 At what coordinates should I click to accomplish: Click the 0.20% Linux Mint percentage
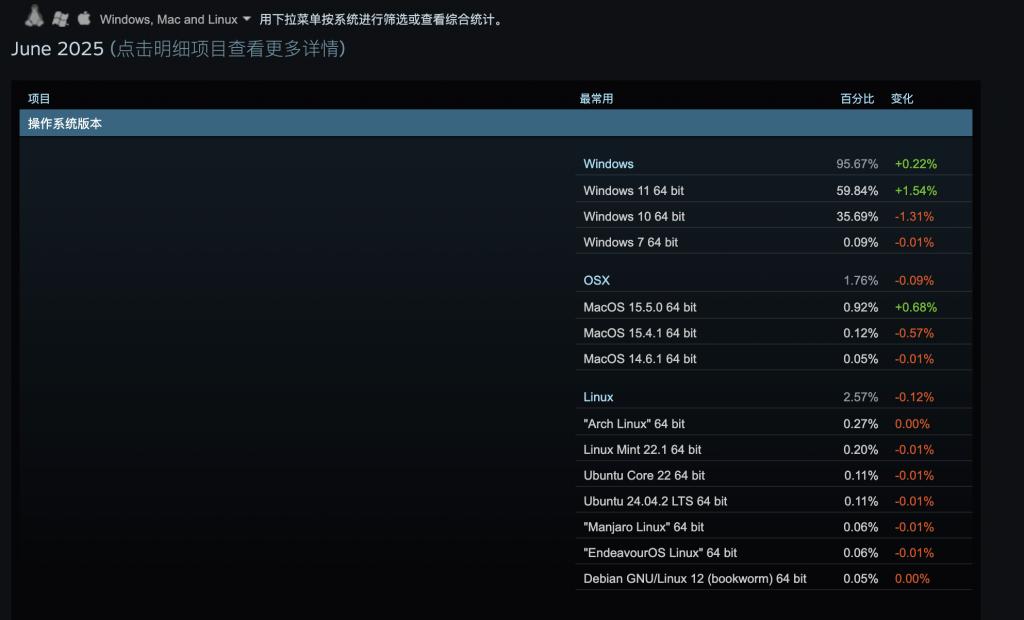click(x=861, y=449)
